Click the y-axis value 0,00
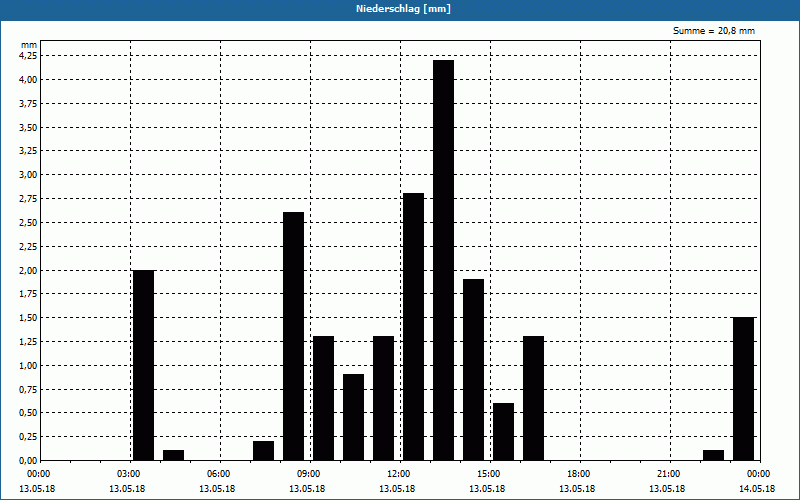The height and width of the screenshot is (500, 800). 28,461
